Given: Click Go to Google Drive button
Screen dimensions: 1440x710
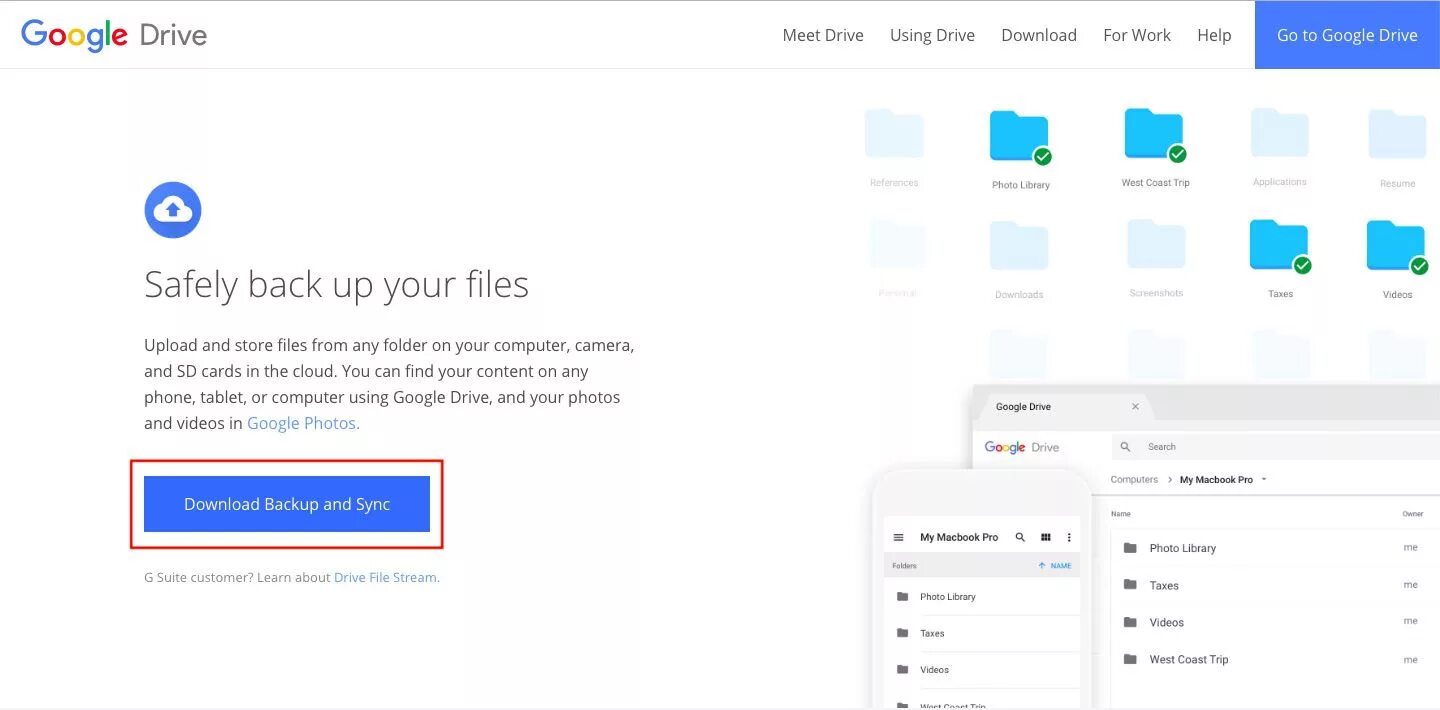Looking at the screenshot, I should pos(1347,35).
